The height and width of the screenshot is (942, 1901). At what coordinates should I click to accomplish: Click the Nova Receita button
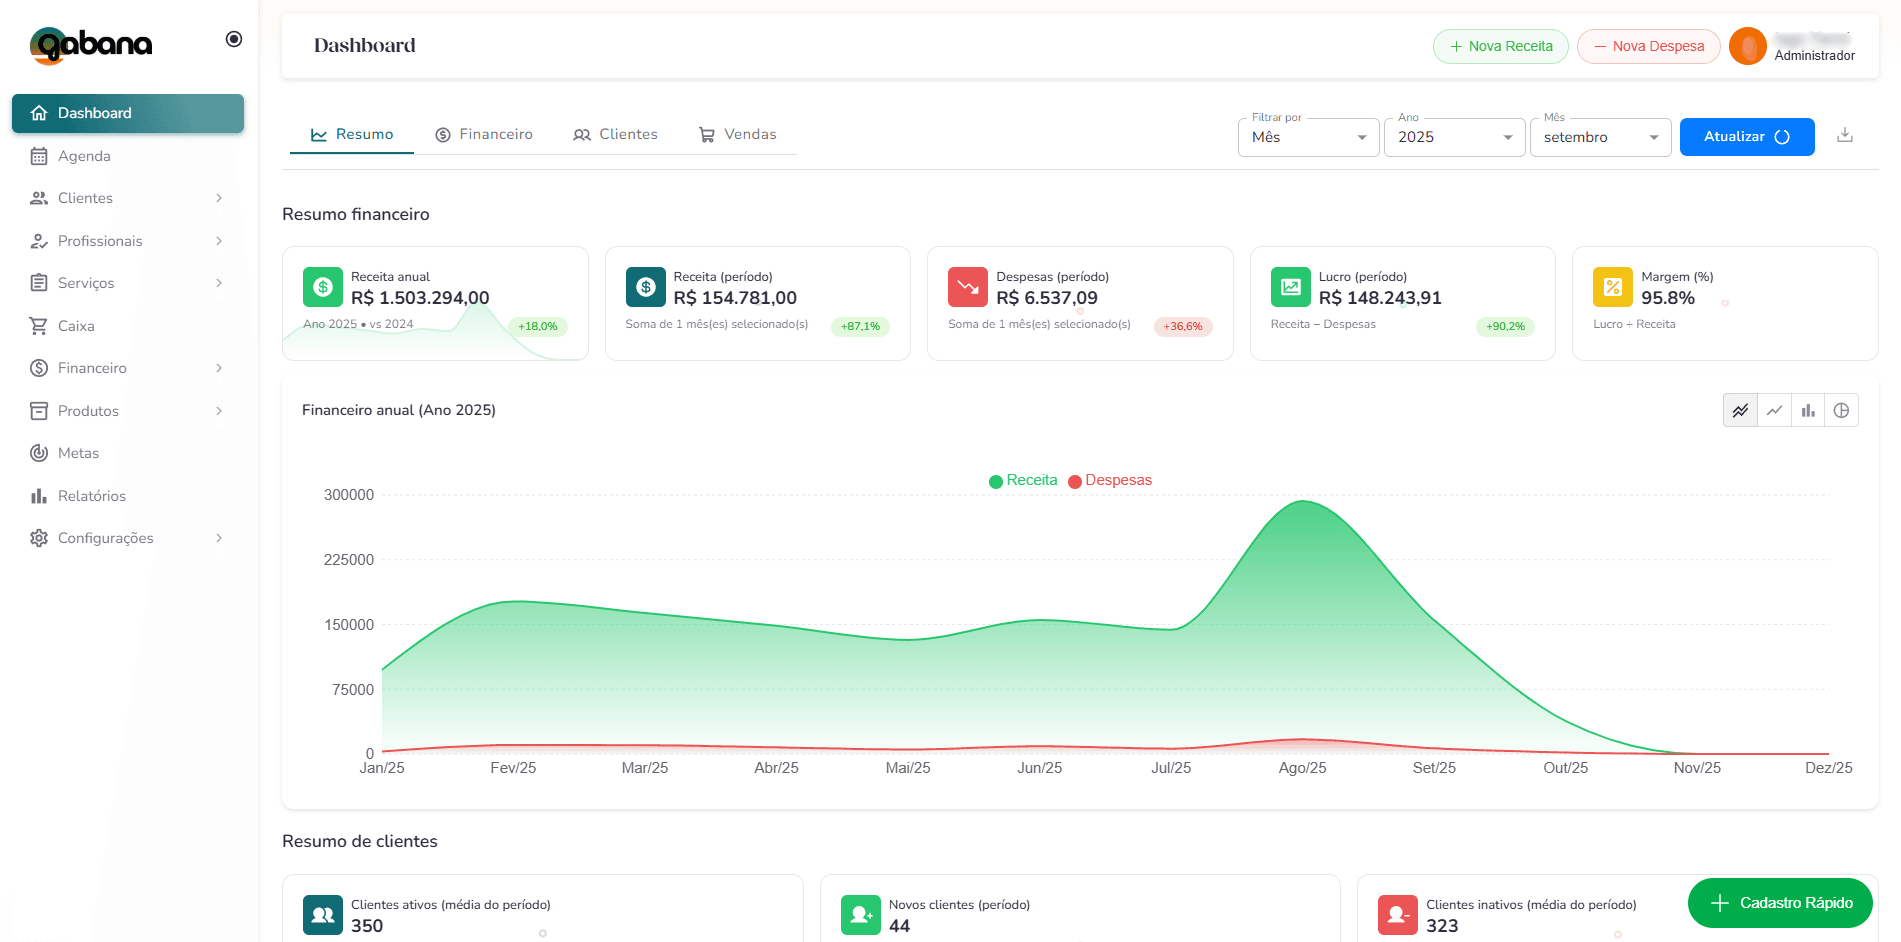[x=1500, y=46]
